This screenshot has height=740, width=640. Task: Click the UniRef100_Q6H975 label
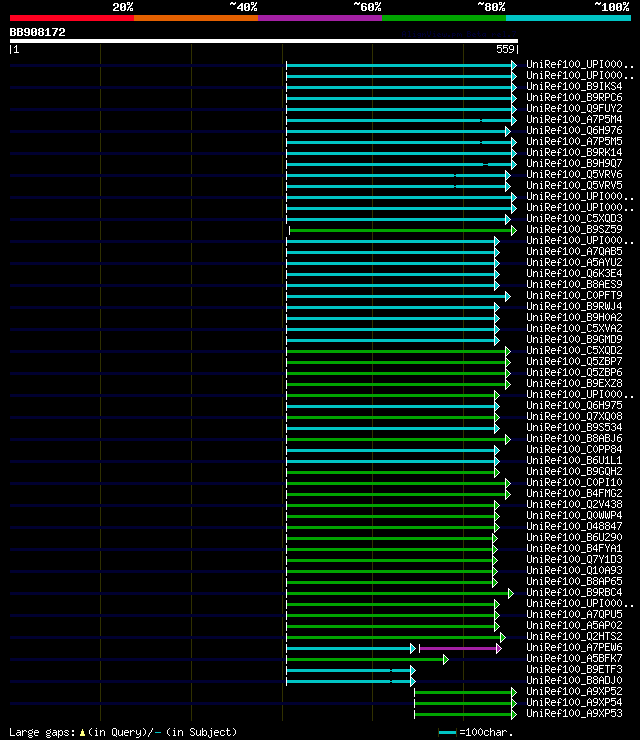[x=574, y=405]
